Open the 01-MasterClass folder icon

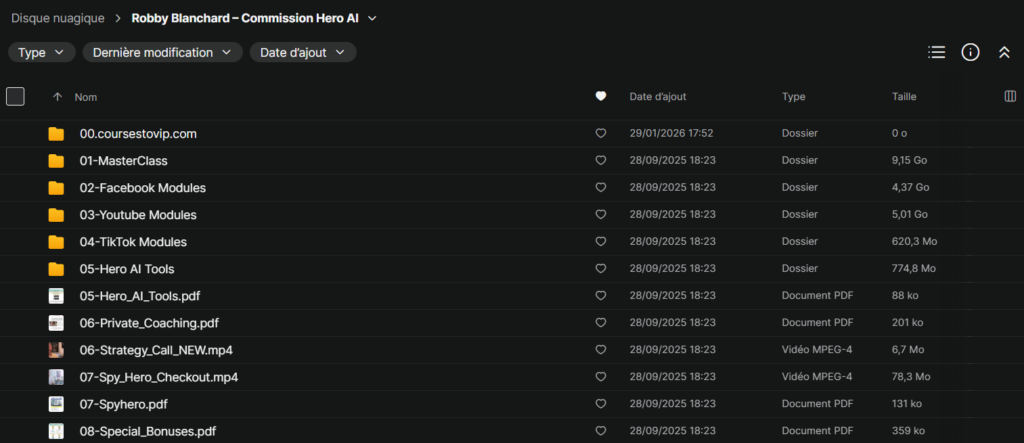pos(56,161)
